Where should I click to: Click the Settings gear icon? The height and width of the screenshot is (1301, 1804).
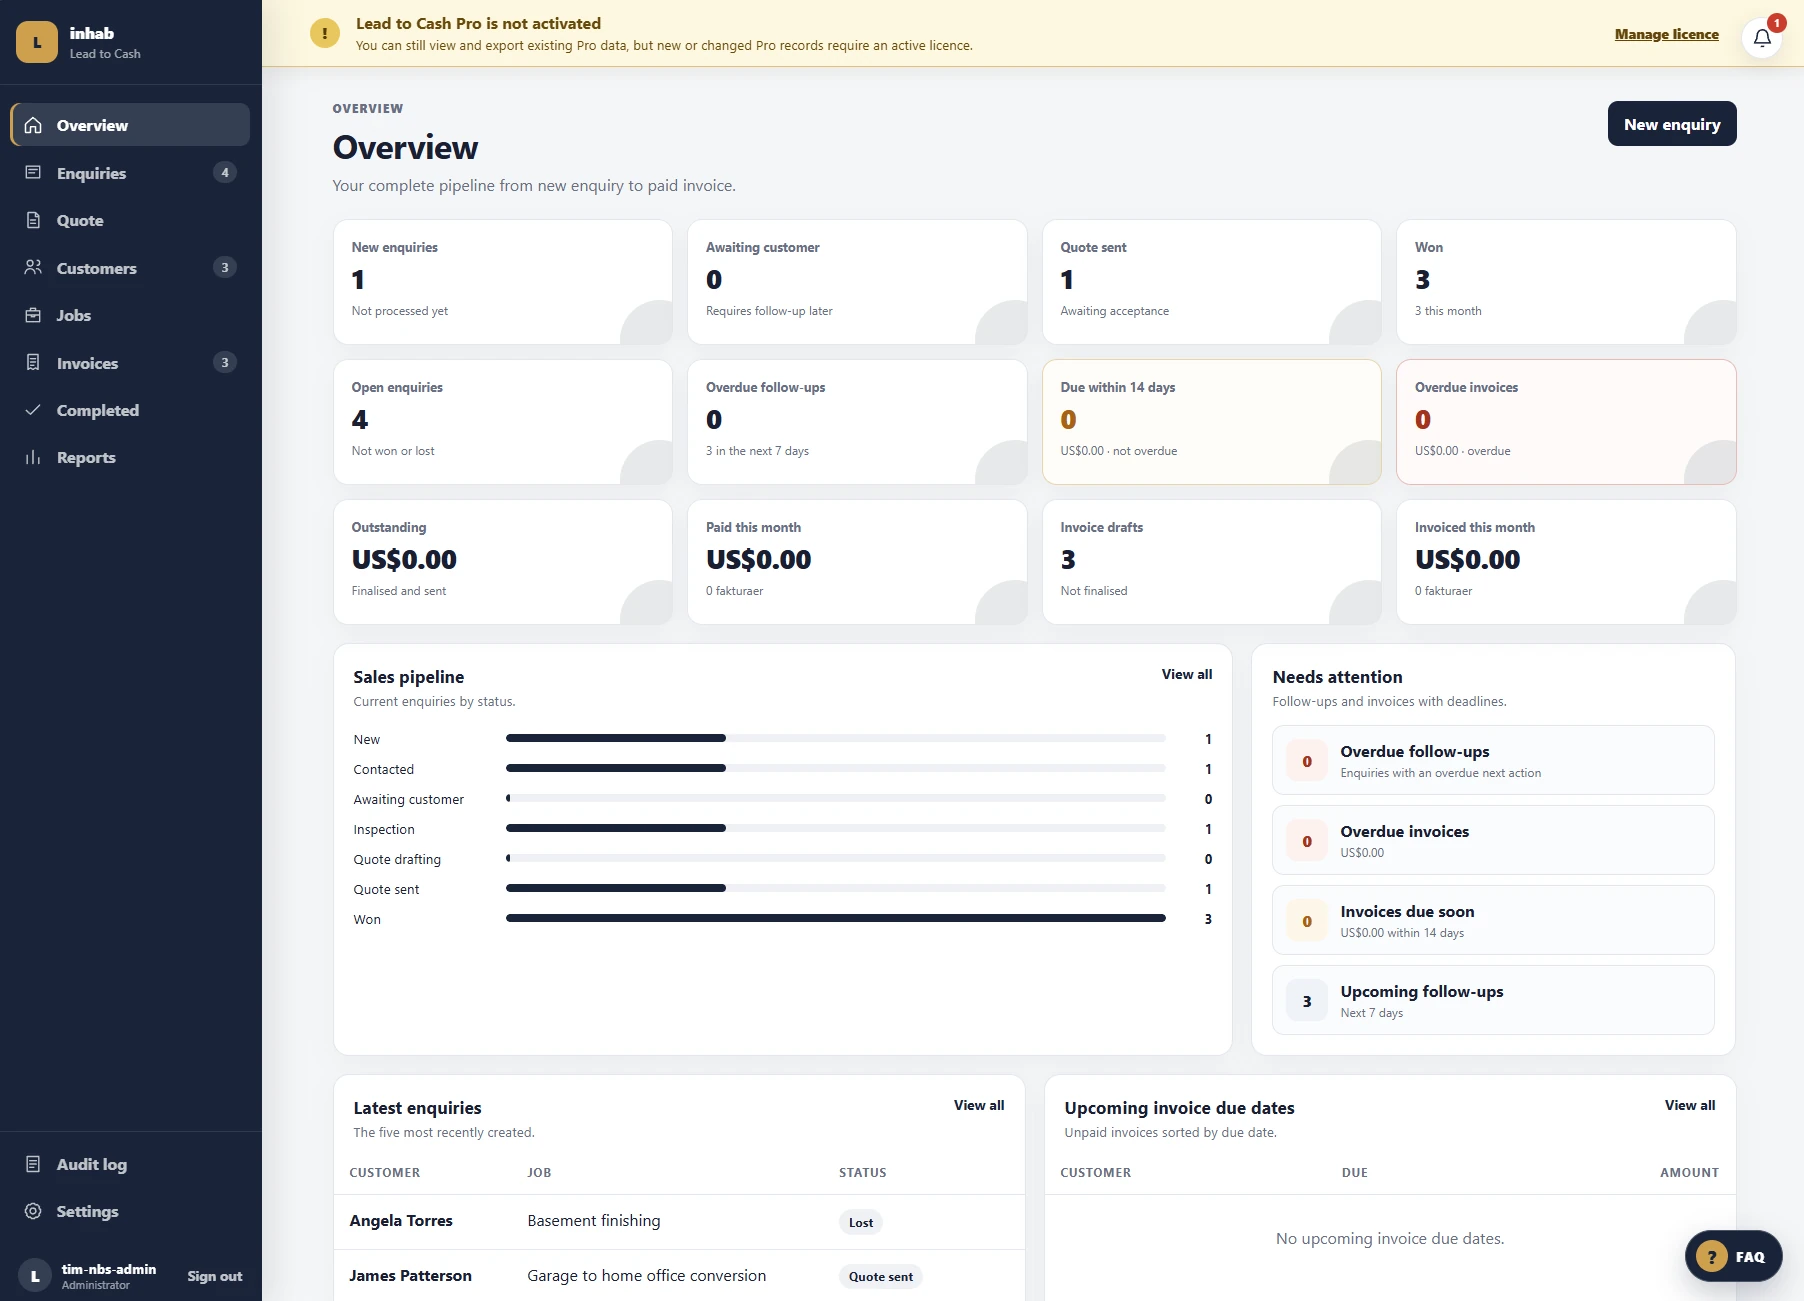(x=33, y=1211)
